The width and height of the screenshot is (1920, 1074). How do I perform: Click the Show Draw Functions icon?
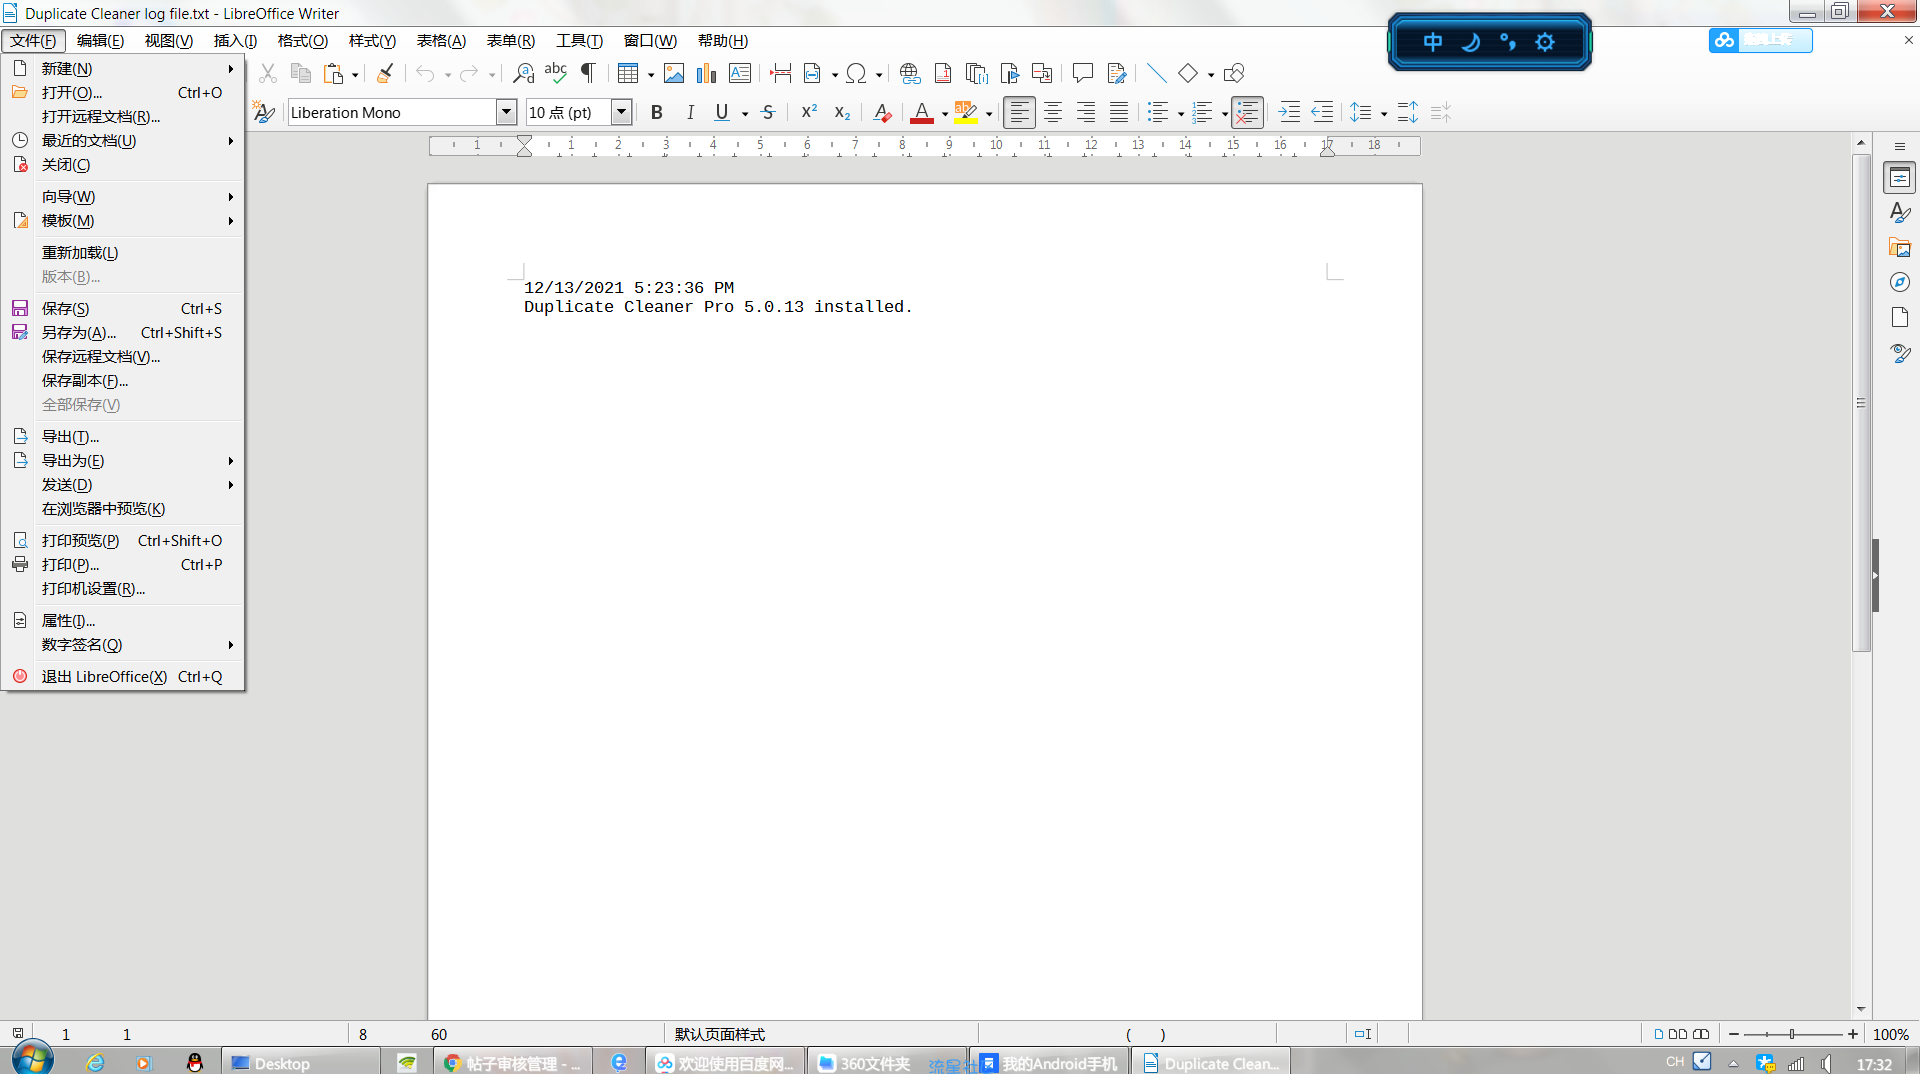coord(1234,73)
